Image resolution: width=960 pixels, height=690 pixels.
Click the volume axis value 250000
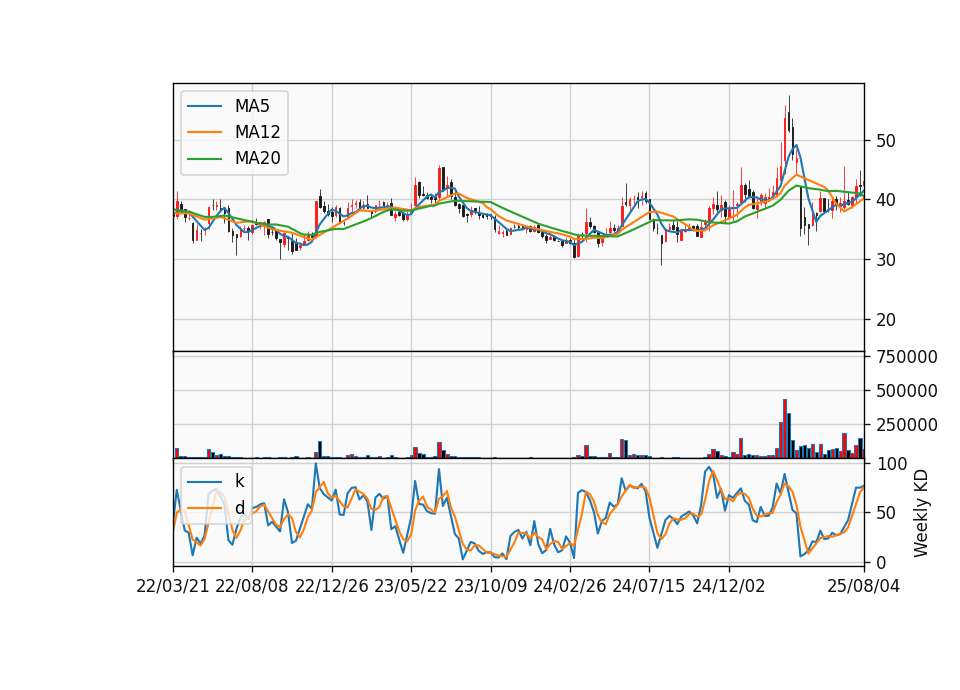(x=907, y=424)
